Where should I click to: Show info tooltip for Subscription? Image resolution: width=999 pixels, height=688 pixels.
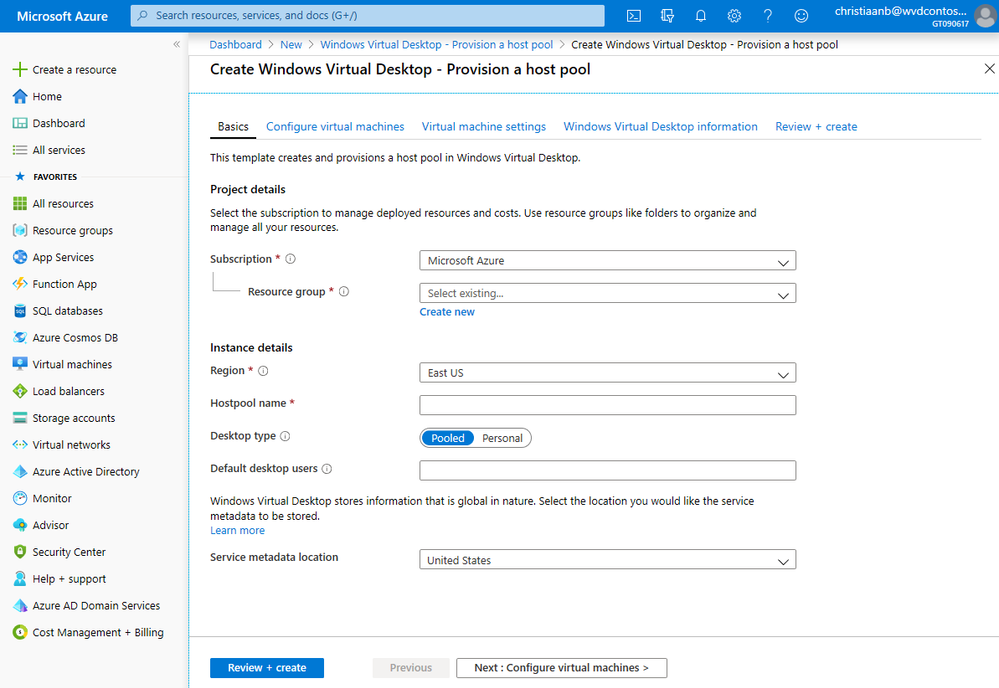[291, 259]
